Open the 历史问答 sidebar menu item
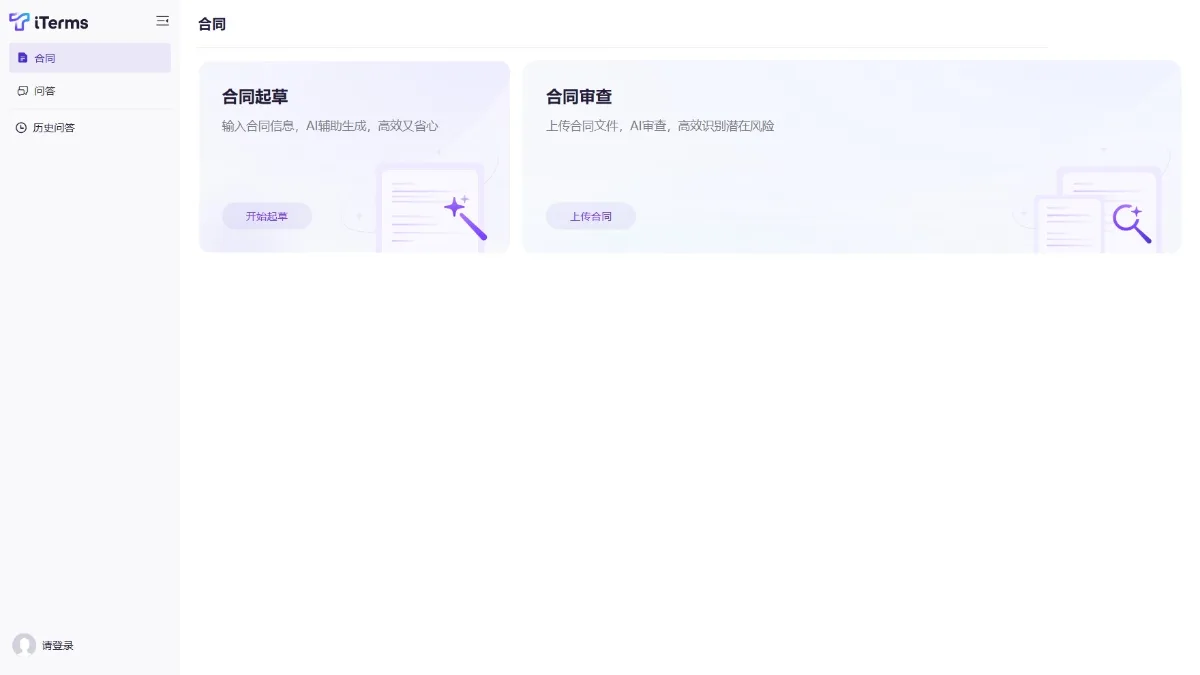The height and width of the screenshot is (675, 1200). click(x=90, y=128)
